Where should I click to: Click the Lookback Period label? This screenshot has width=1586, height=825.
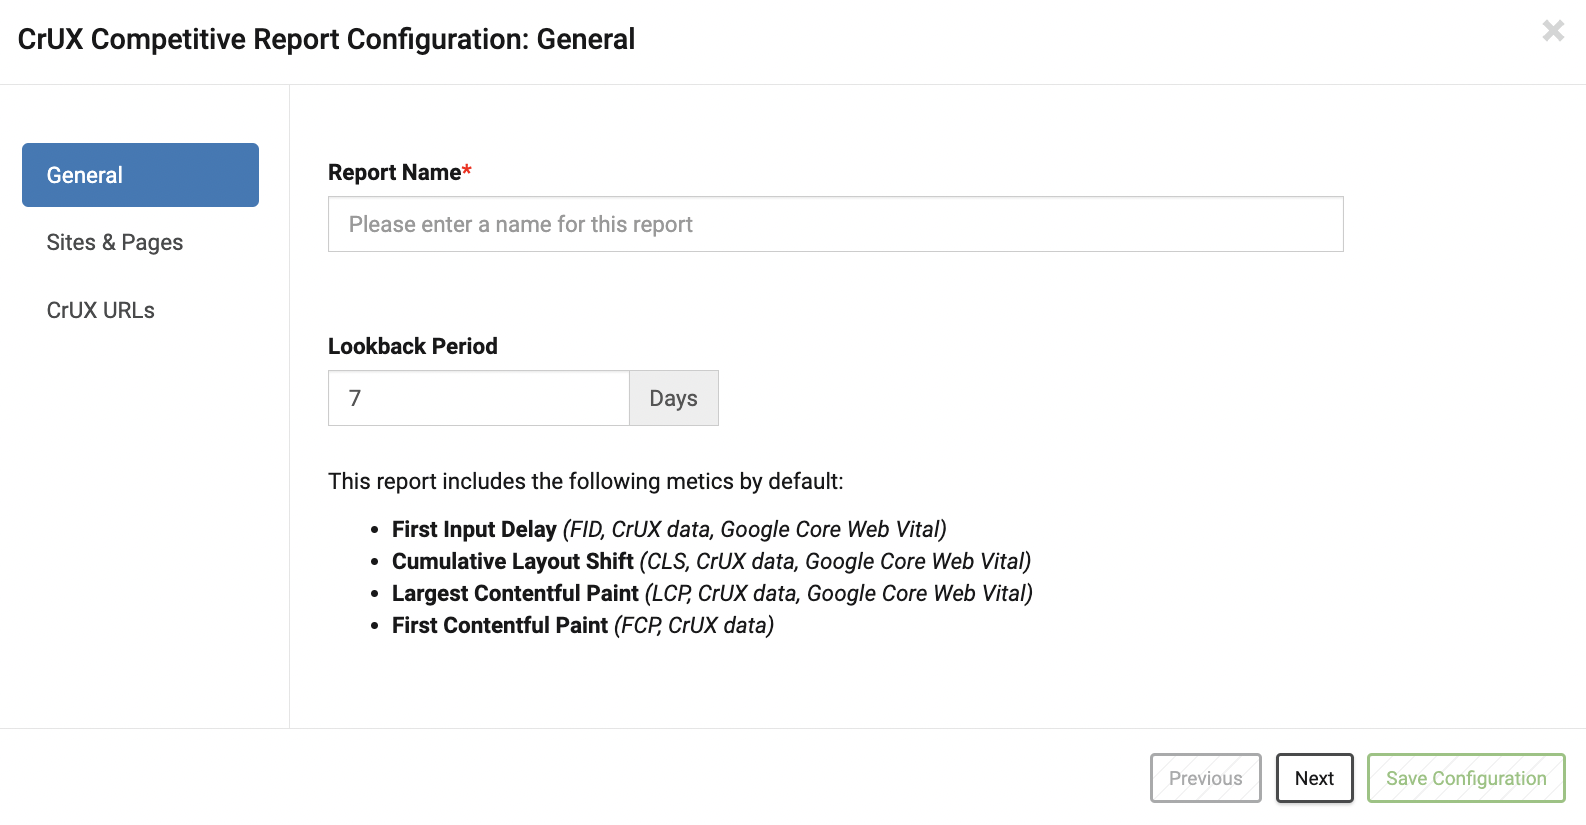[413, 346]
